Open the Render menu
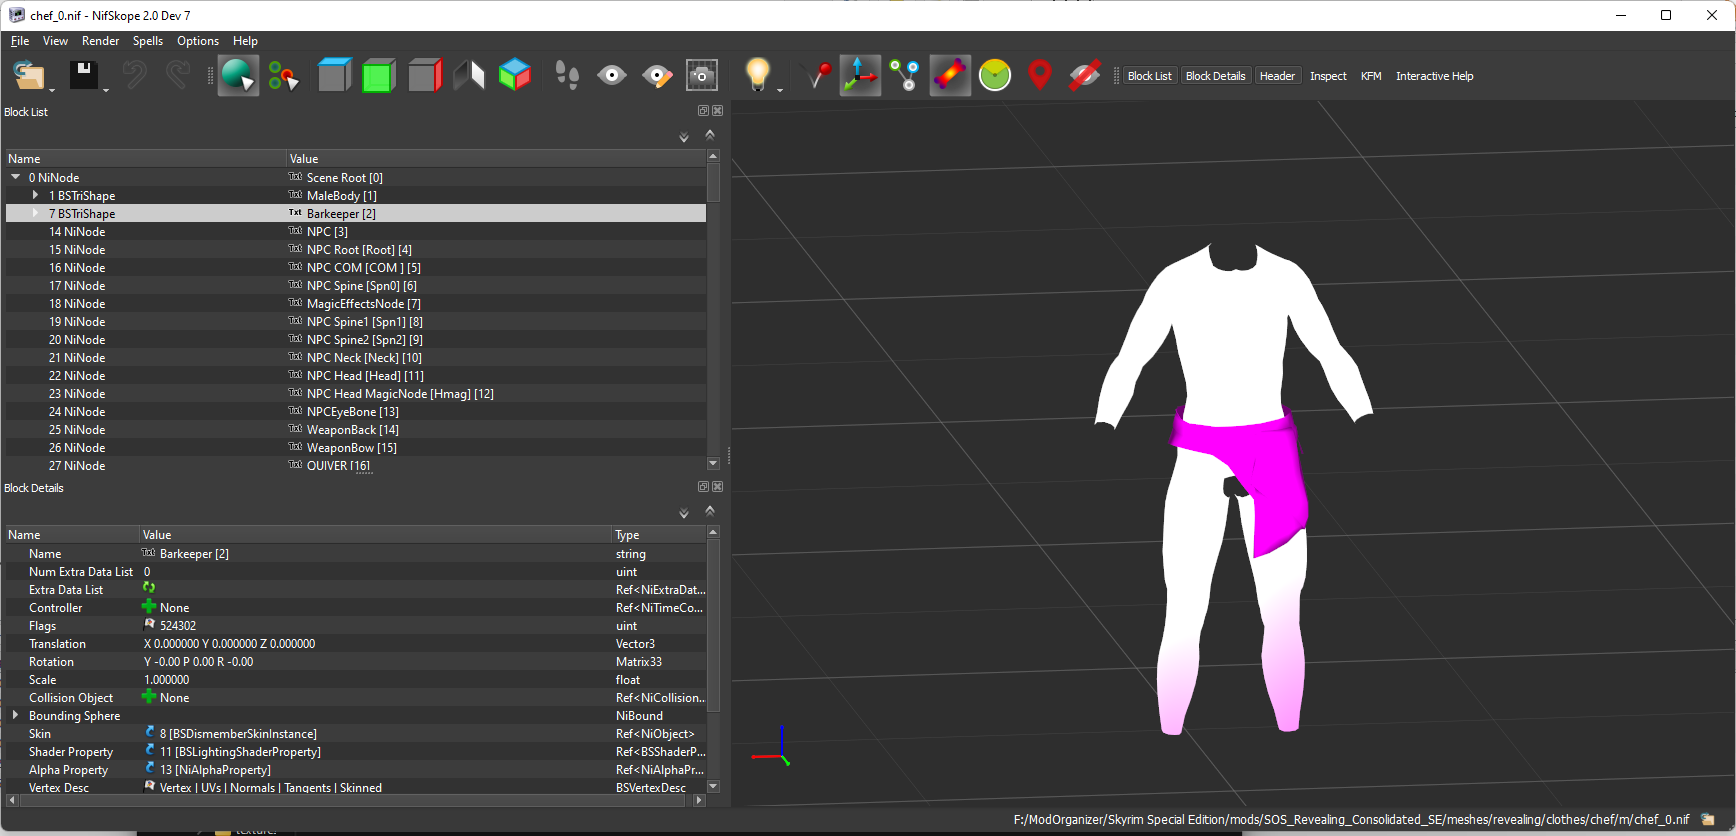The height and width of the screenshot is (836, 1736). pyautogui.click(x=100, y=41)
